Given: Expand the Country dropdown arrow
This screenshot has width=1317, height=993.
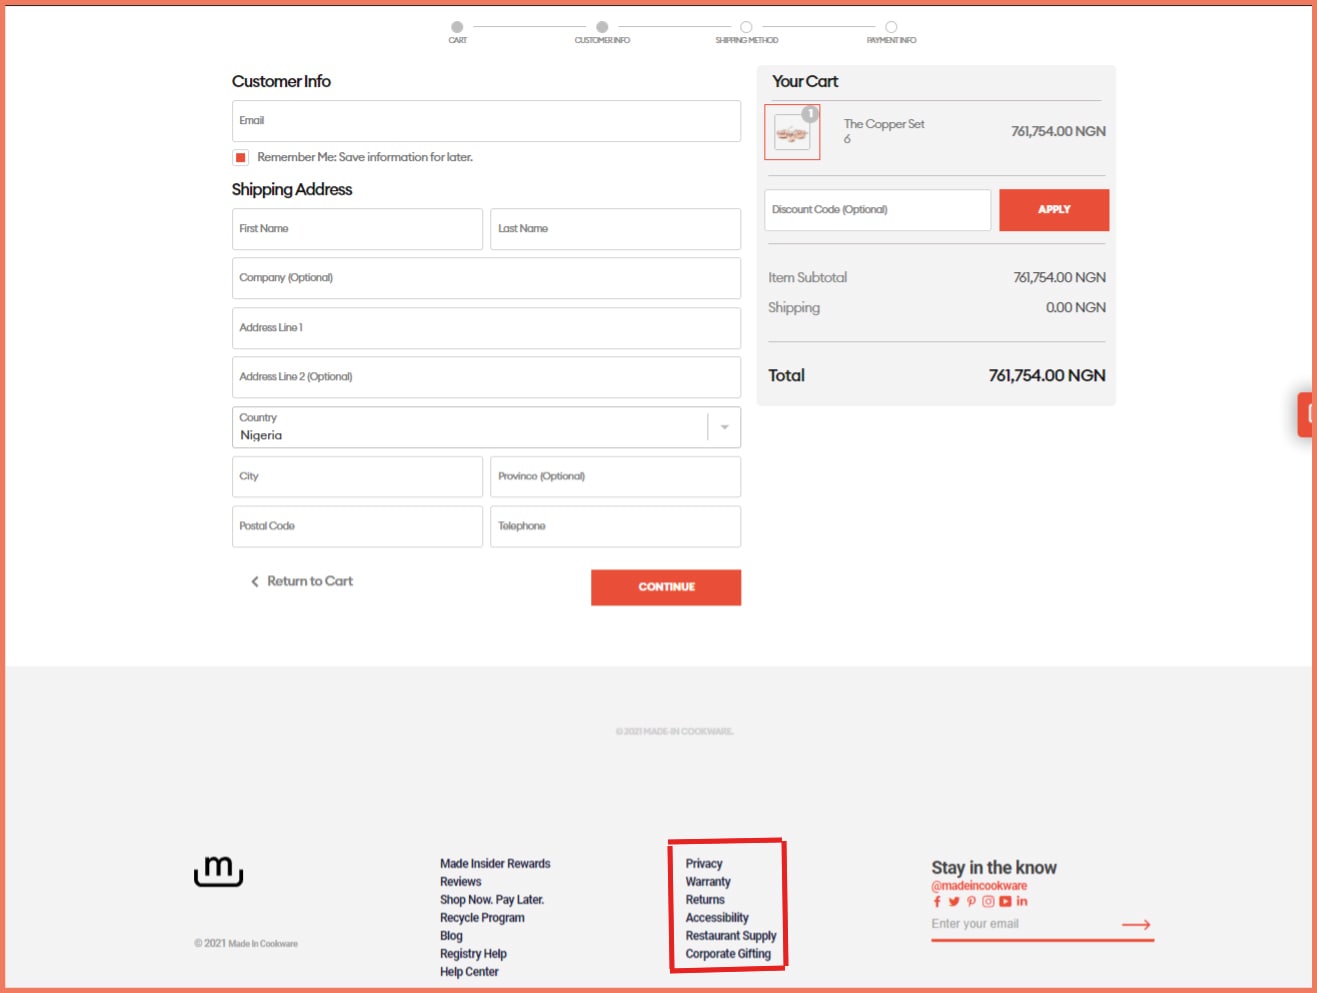Looking at the screenshot, I should 724,427.
